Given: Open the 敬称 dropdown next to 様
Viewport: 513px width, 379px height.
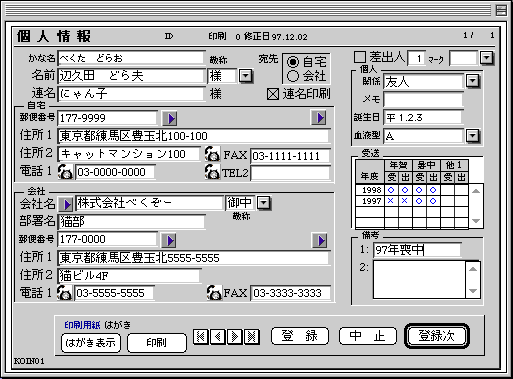Looking at the screenshot, I should 246,76.
